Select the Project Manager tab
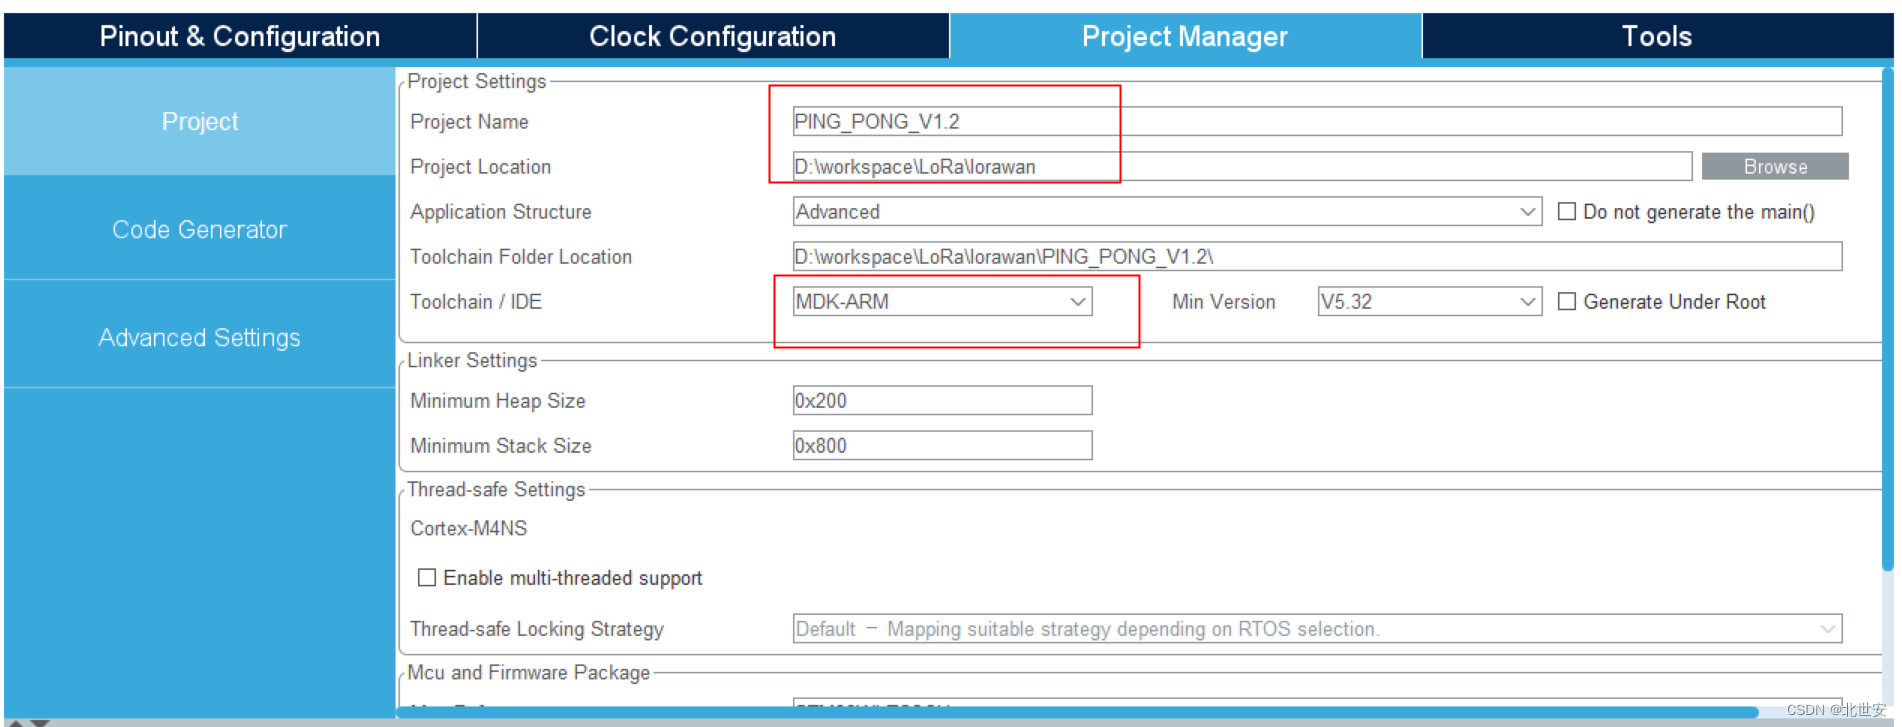Screen dimensions: 1902x727 pyautogui.click(x=1185, y=36)
